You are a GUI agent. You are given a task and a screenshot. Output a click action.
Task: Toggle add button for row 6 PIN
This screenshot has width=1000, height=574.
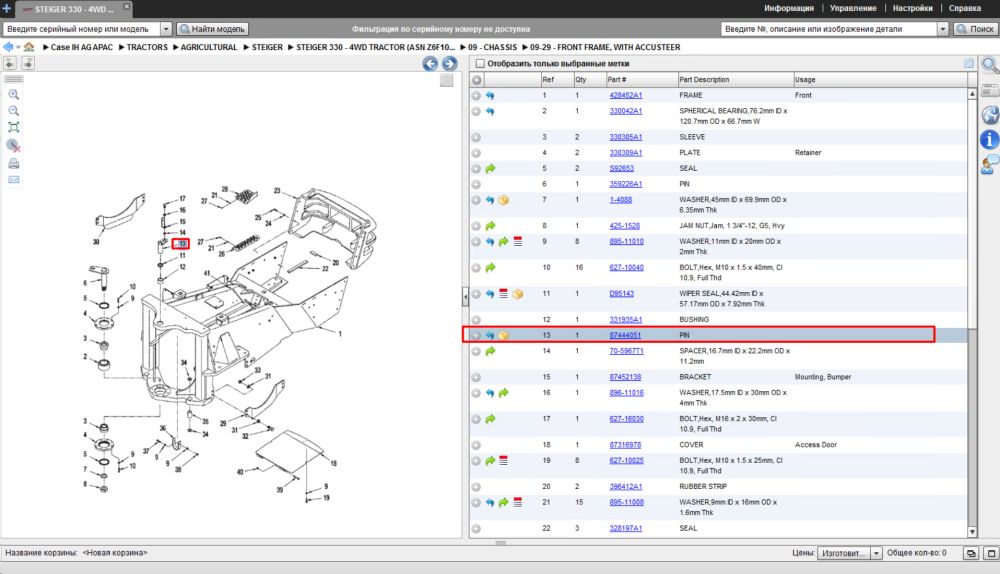pos(476,184)
